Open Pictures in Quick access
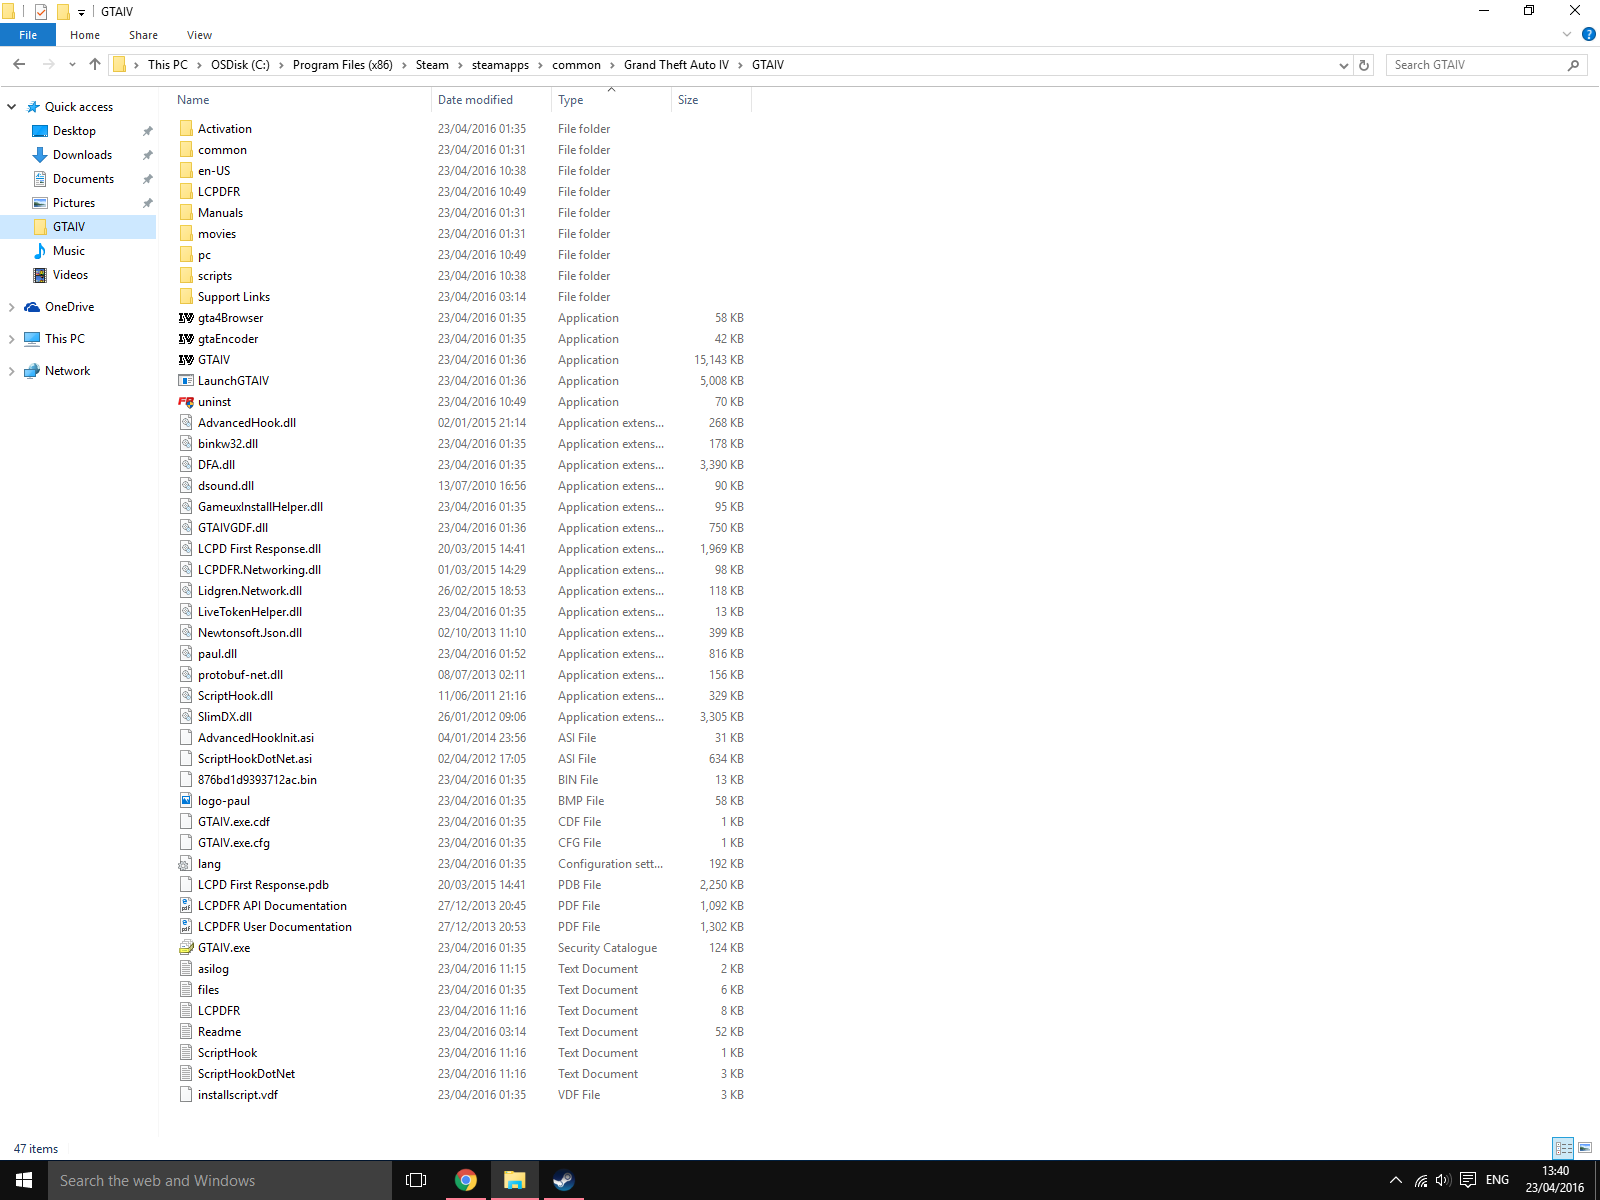Image resolution: width=1600 pixels, height=1200 pixels. coord(74,203)
